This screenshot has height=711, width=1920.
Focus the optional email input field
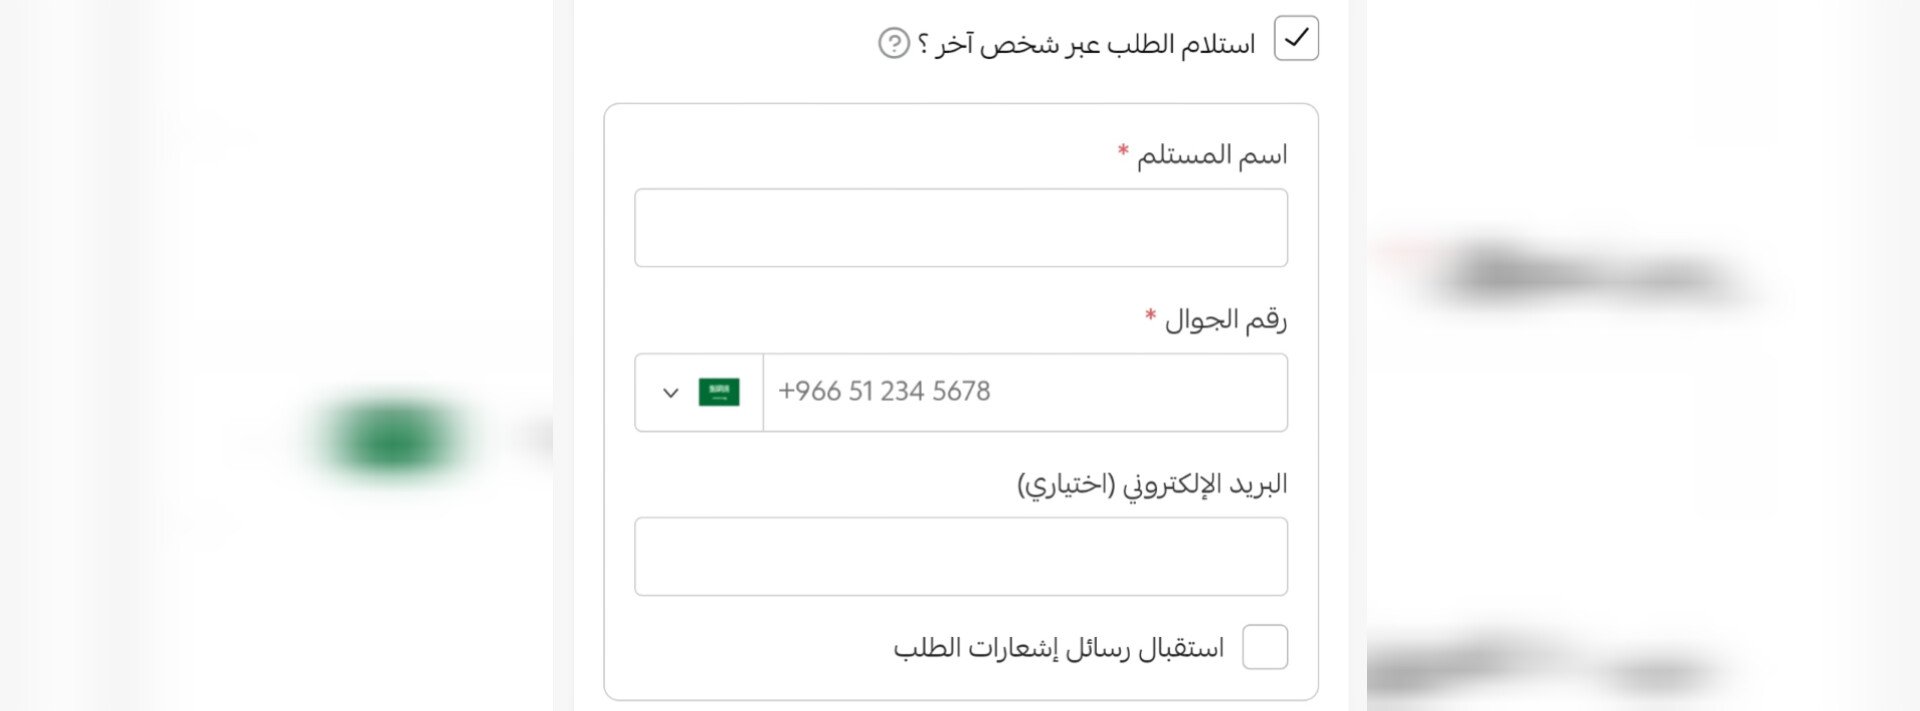click(x=960, y=557)
